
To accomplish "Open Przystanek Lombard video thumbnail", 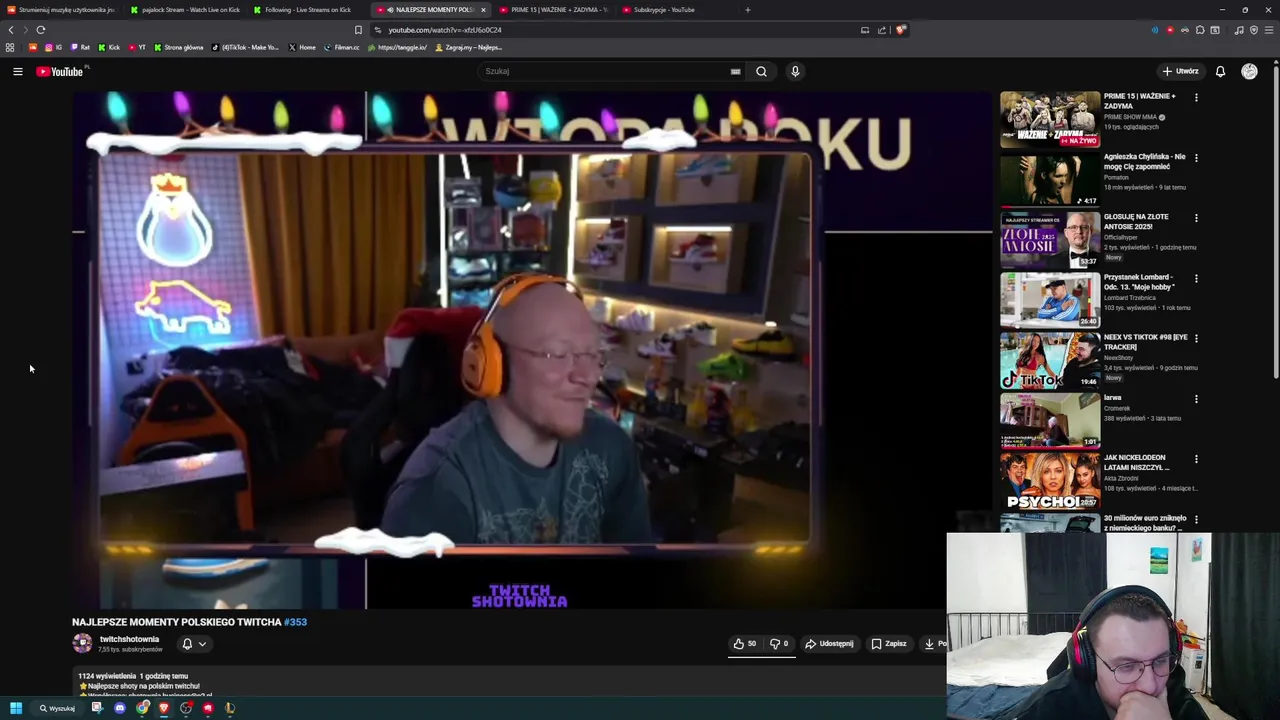I will pyautogui.click(x=1050, y=300).
